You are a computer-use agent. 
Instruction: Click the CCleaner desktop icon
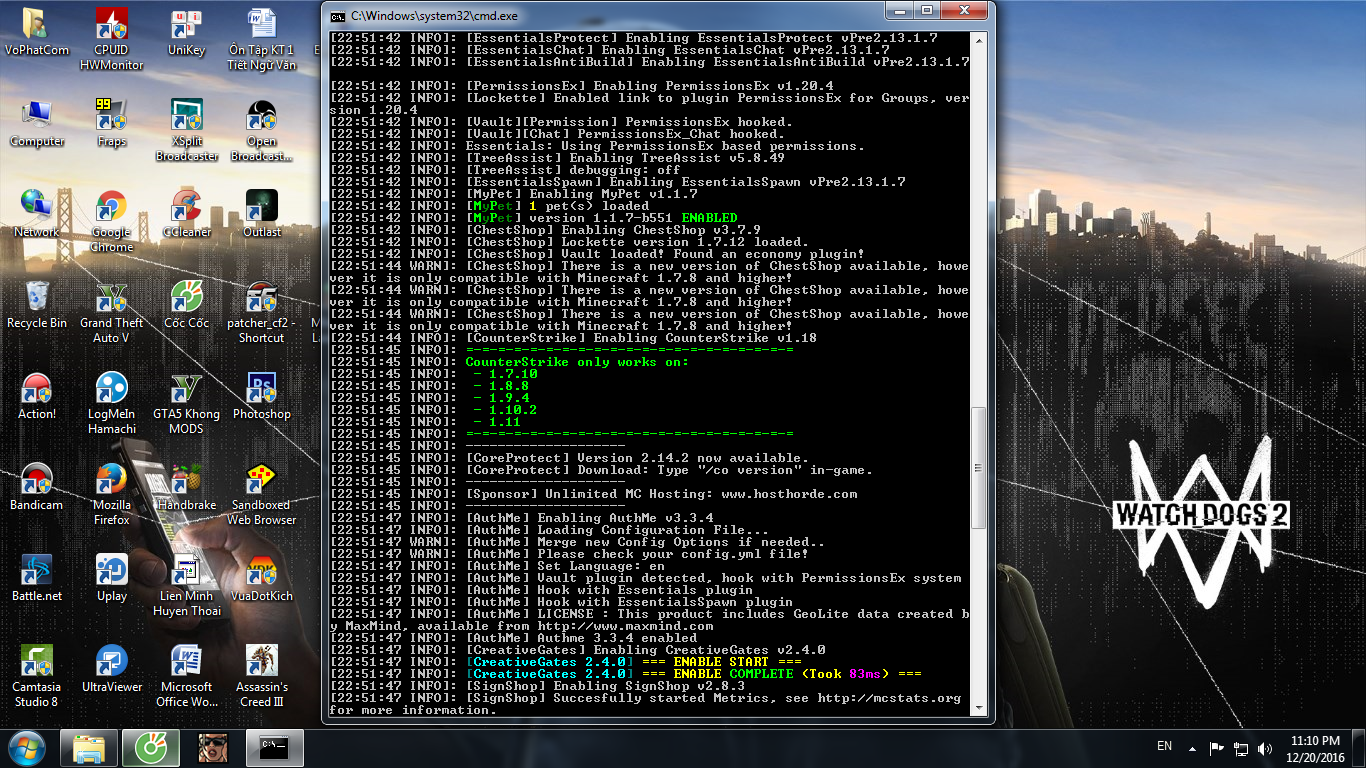pyautogui.click(x=187, y=208)
